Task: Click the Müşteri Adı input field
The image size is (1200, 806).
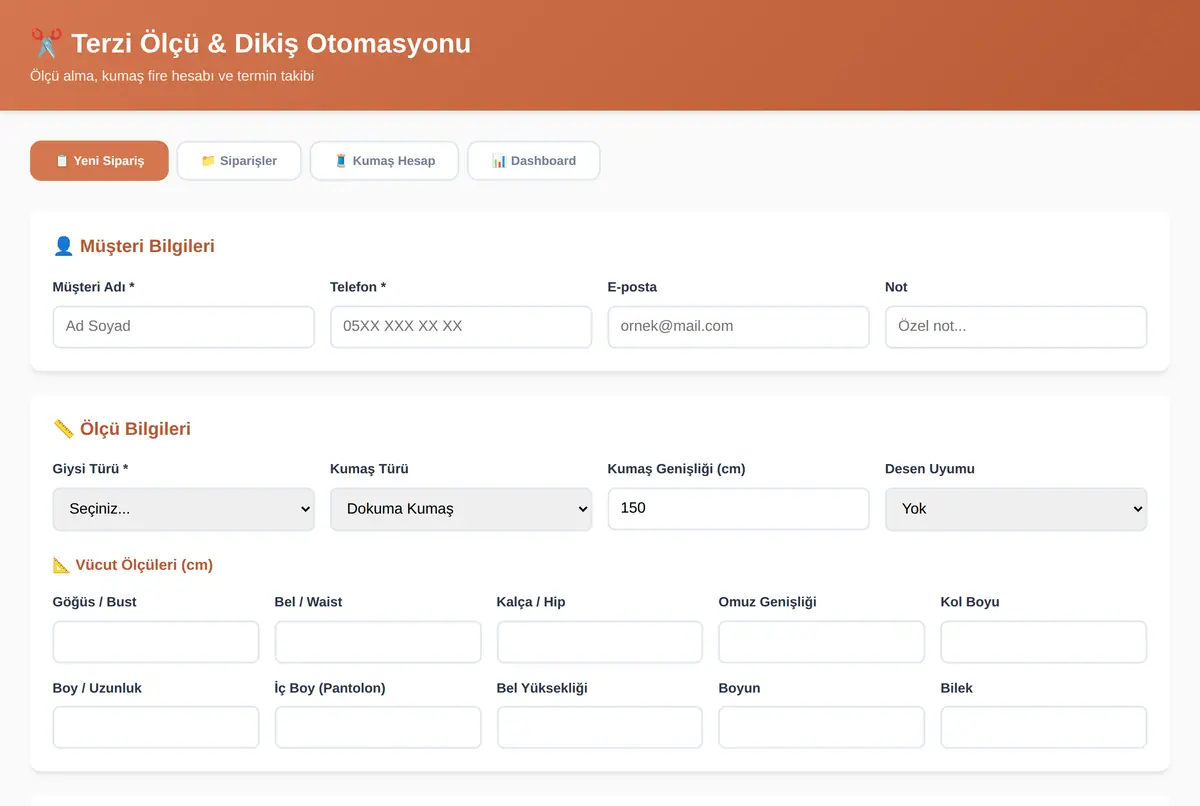Action: click(184, 327)
